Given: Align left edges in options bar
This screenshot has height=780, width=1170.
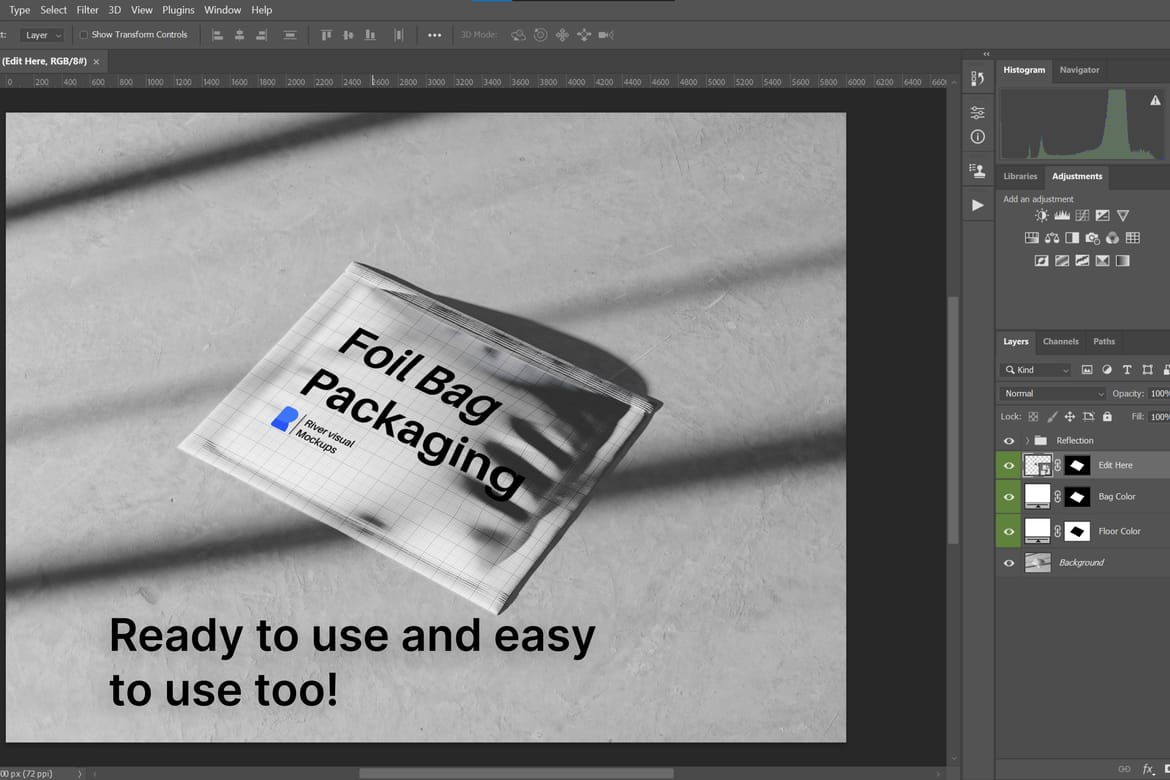Looking at the screenshot, I should 217,35.
